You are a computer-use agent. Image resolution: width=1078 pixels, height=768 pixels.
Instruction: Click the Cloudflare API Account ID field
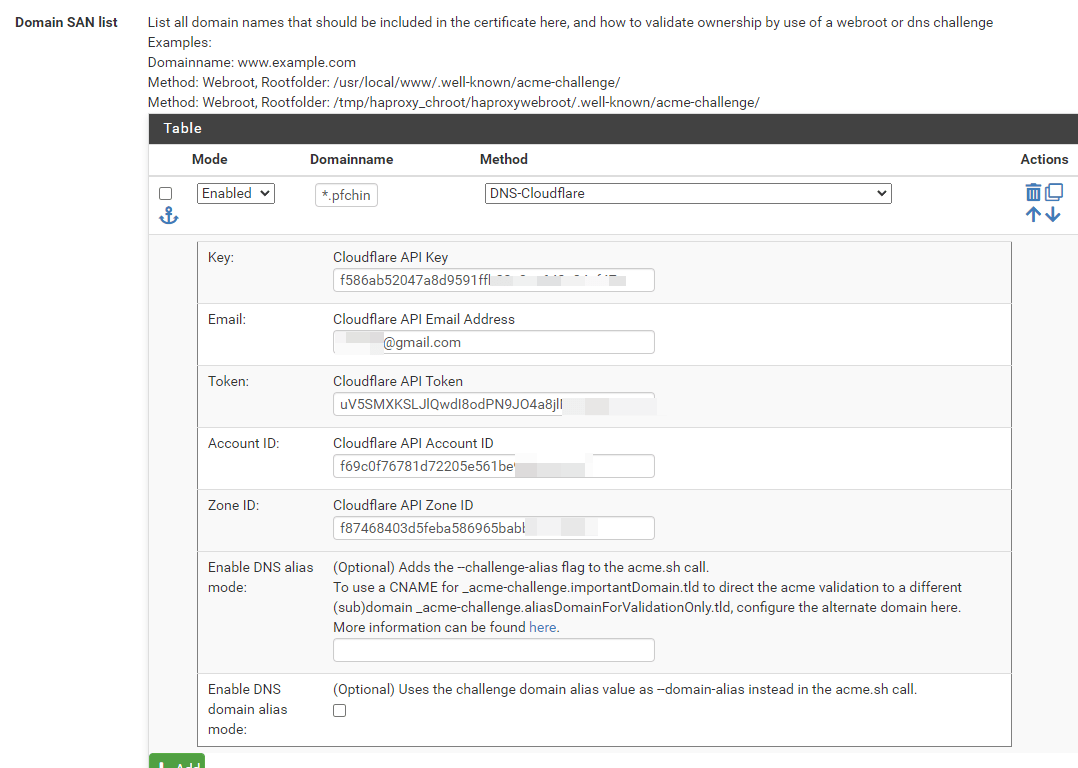493,466
